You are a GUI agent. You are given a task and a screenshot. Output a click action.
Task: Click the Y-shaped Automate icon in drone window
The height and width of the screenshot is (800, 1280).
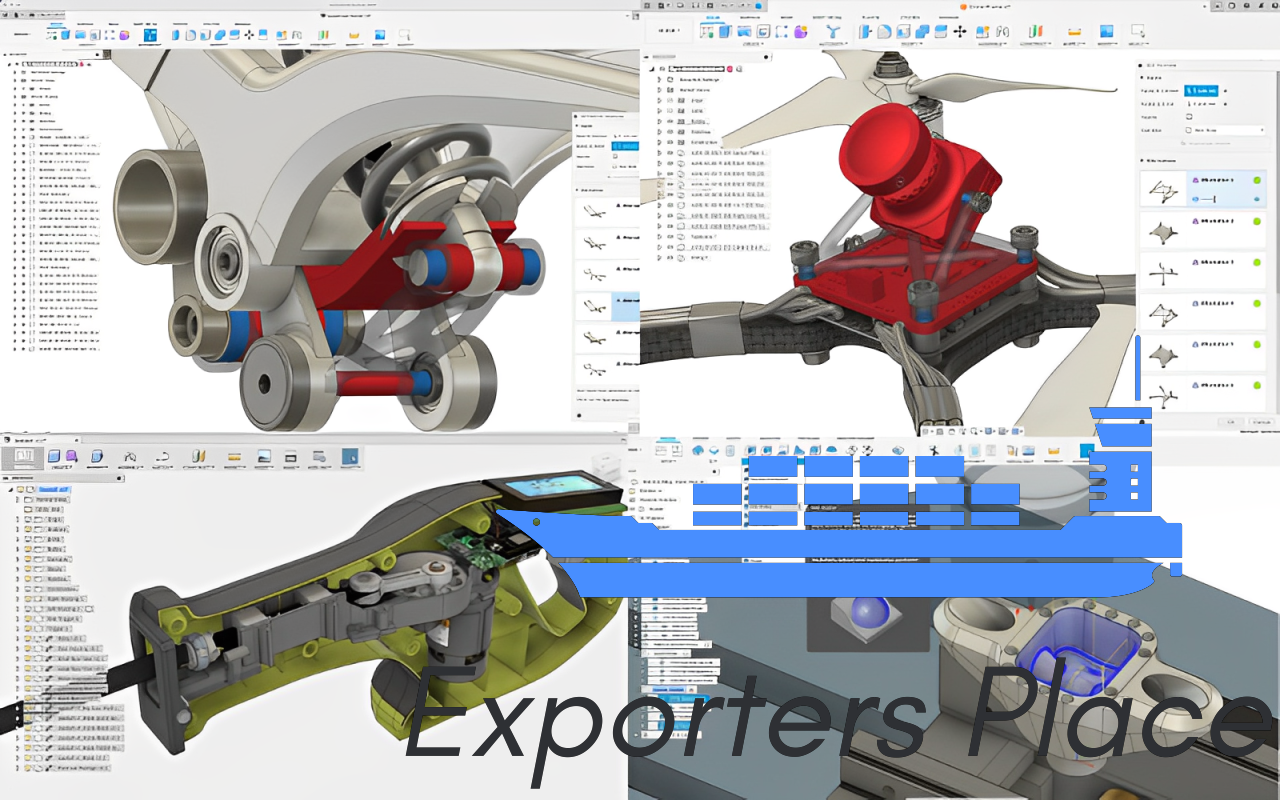(x=832, y=32)
